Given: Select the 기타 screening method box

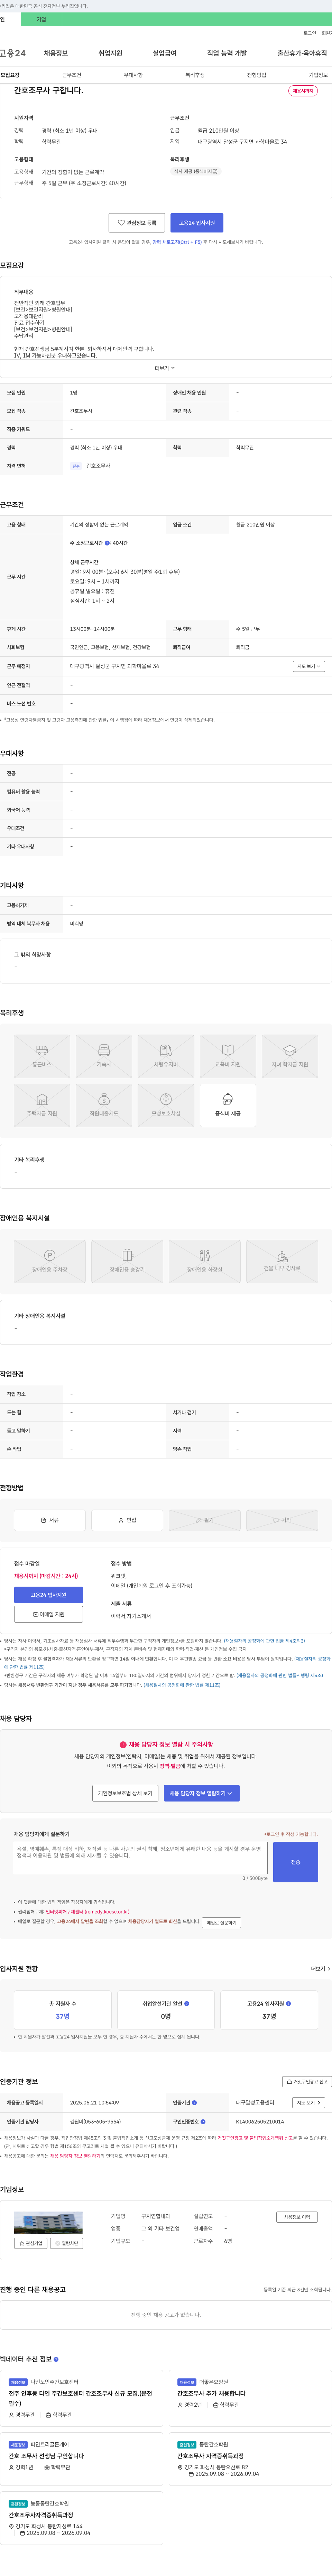Looking at the screenshot, I should [x=282, y=1520].
